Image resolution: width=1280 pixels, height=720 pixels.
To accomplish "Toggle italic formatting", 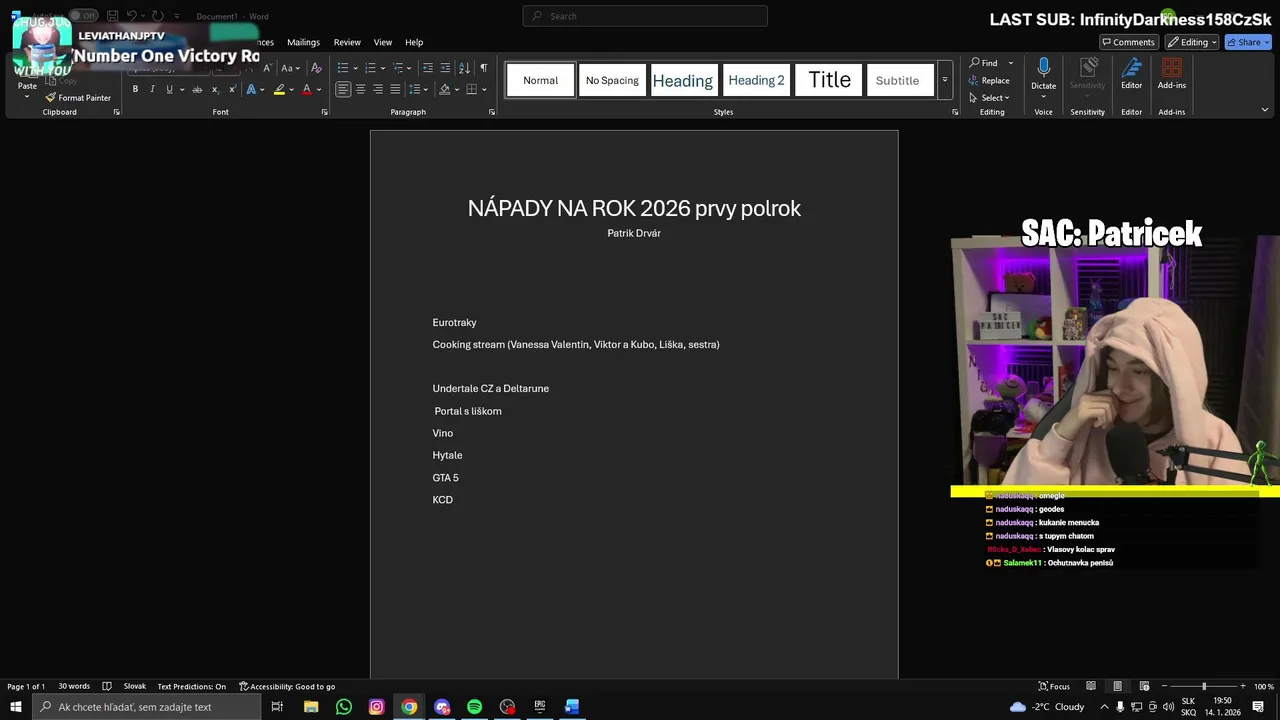I will (x=152, y=89).
